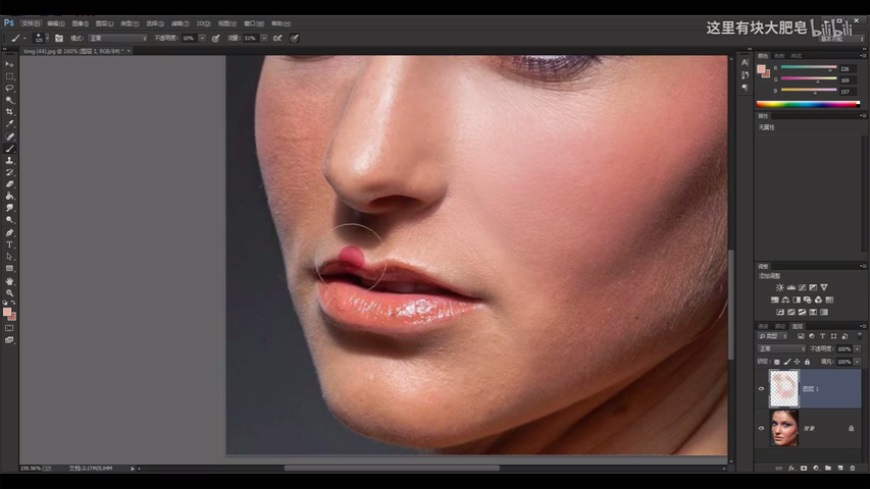This screenshot has width=870, height=489.
Task: Toggle the background layer visibility eye
Action: (x=762, y=428)
